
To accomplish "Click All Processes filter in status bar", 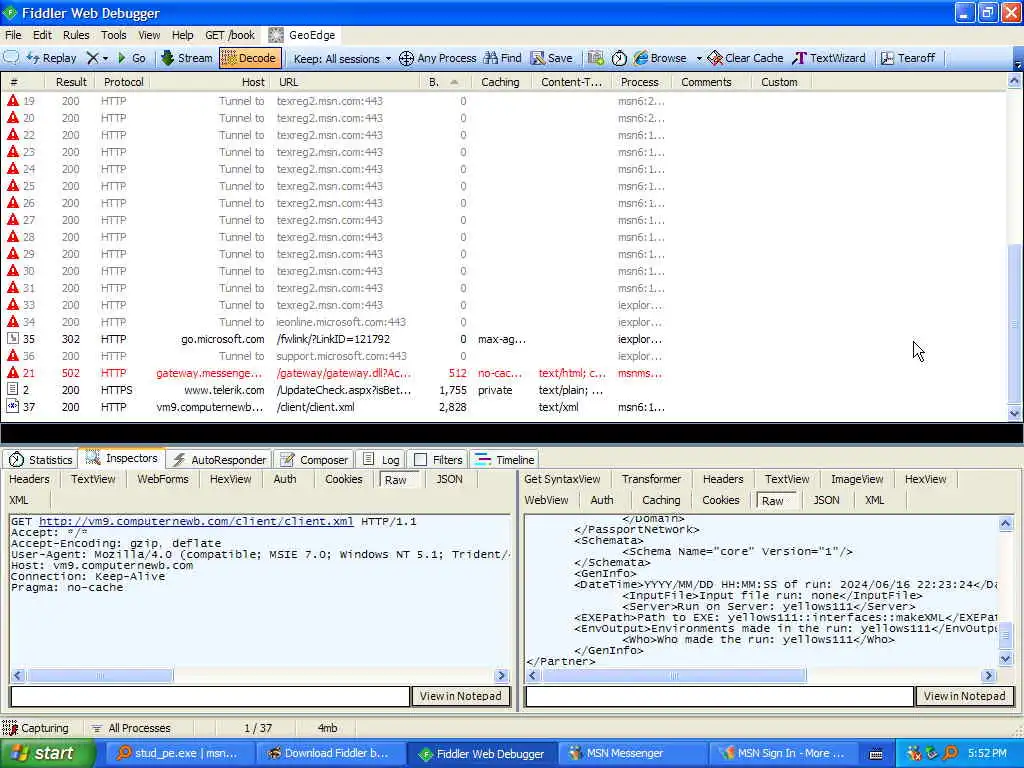I will [131, 728].
